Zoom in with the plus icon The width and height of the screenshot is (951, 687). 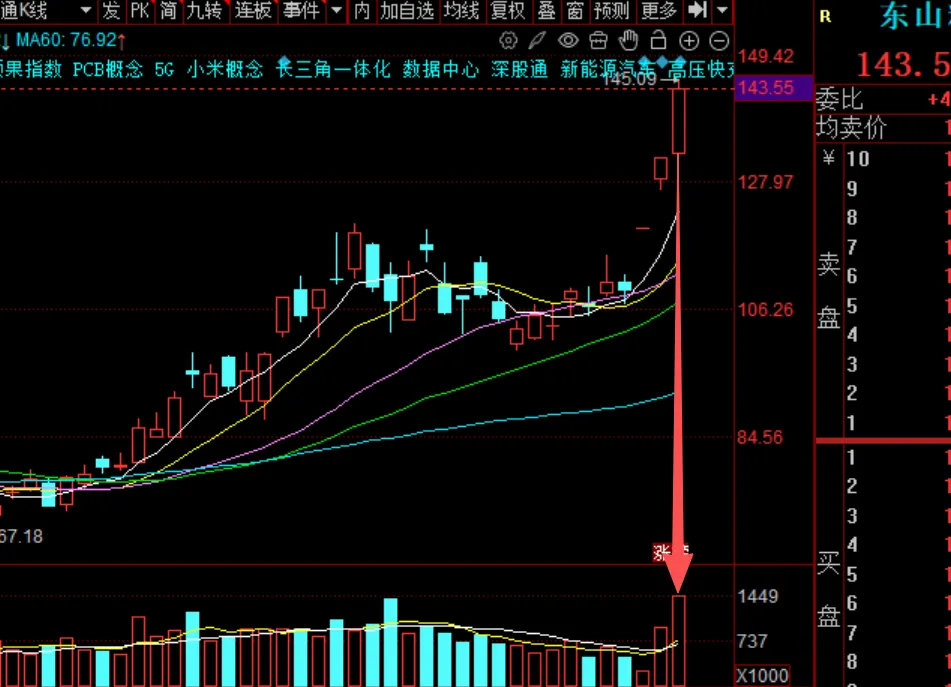point(689,41)
